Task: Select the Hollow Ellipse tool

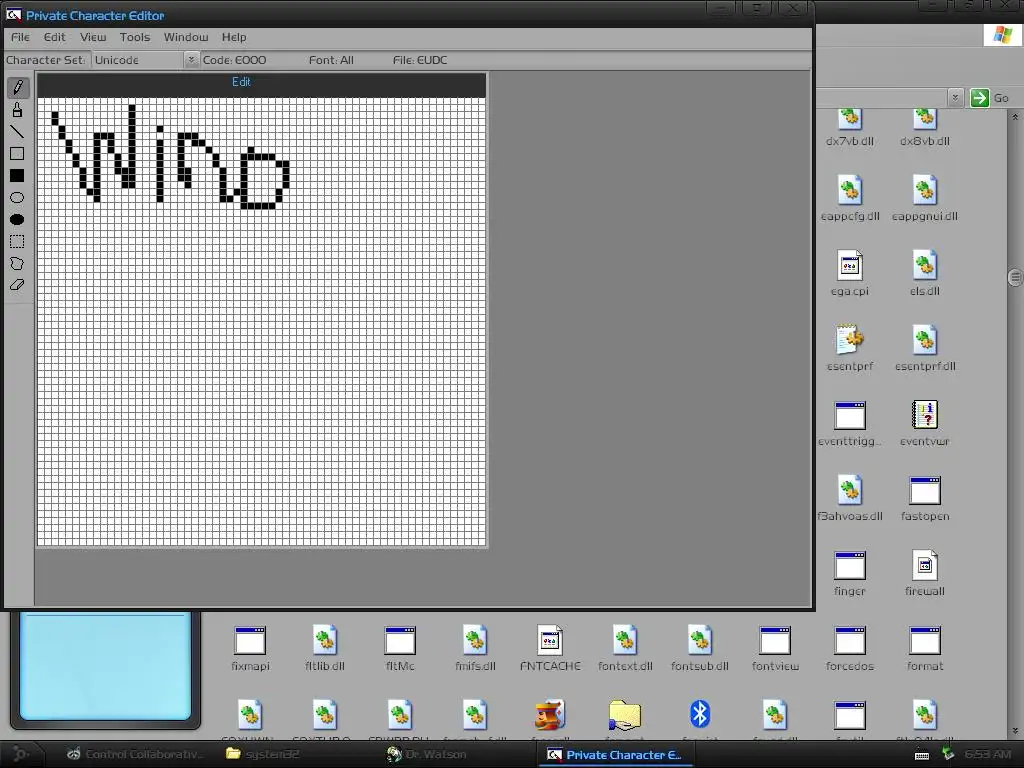Action: click(18, 197)
